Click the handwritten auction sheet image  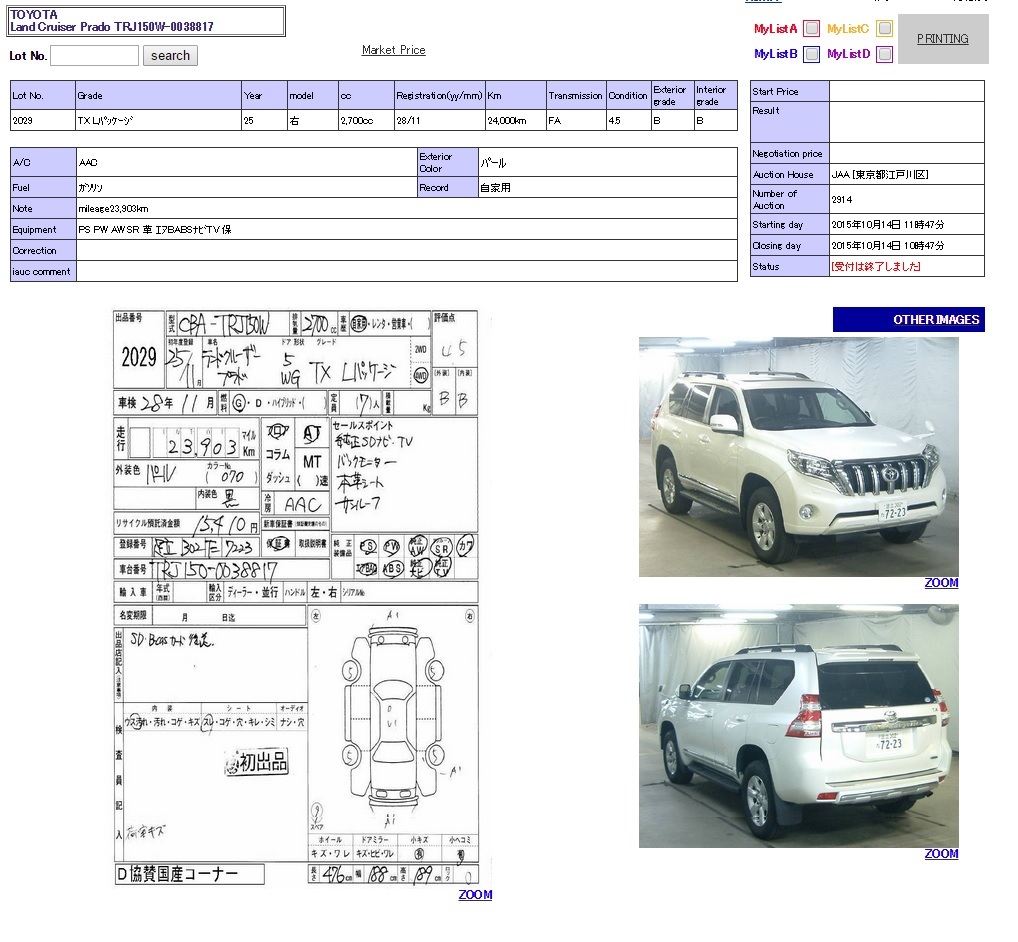[x=295, y=598]
